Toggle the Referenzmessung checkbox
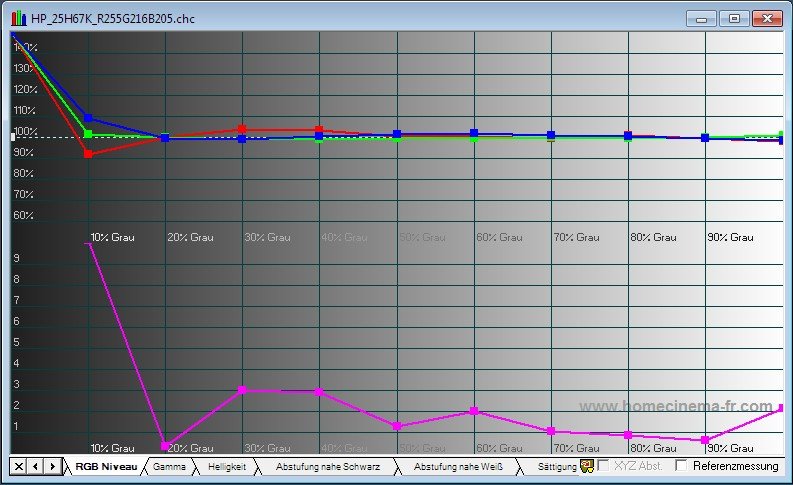The image size is (793, 485). coord(682,466)
